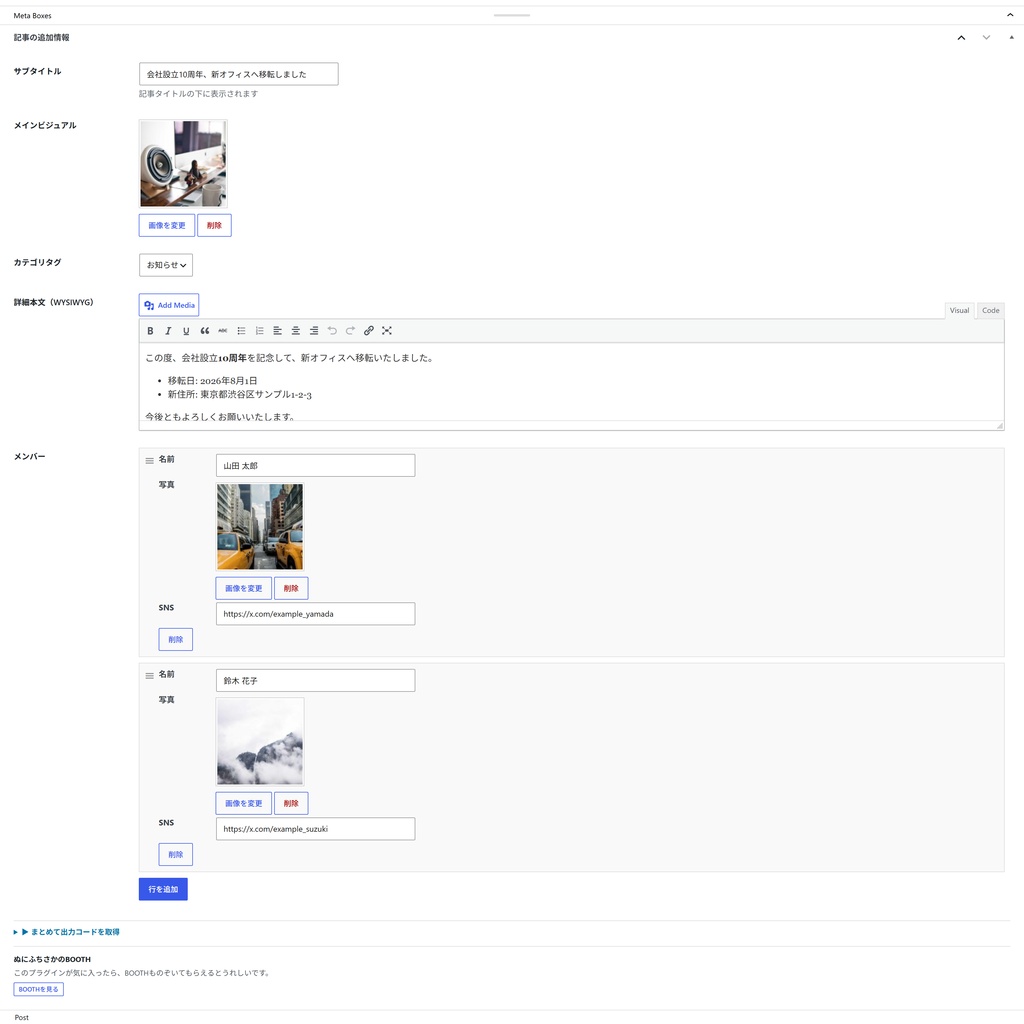Align text right in the editor
1024x1024 pixels.
(x=314, y=331)
